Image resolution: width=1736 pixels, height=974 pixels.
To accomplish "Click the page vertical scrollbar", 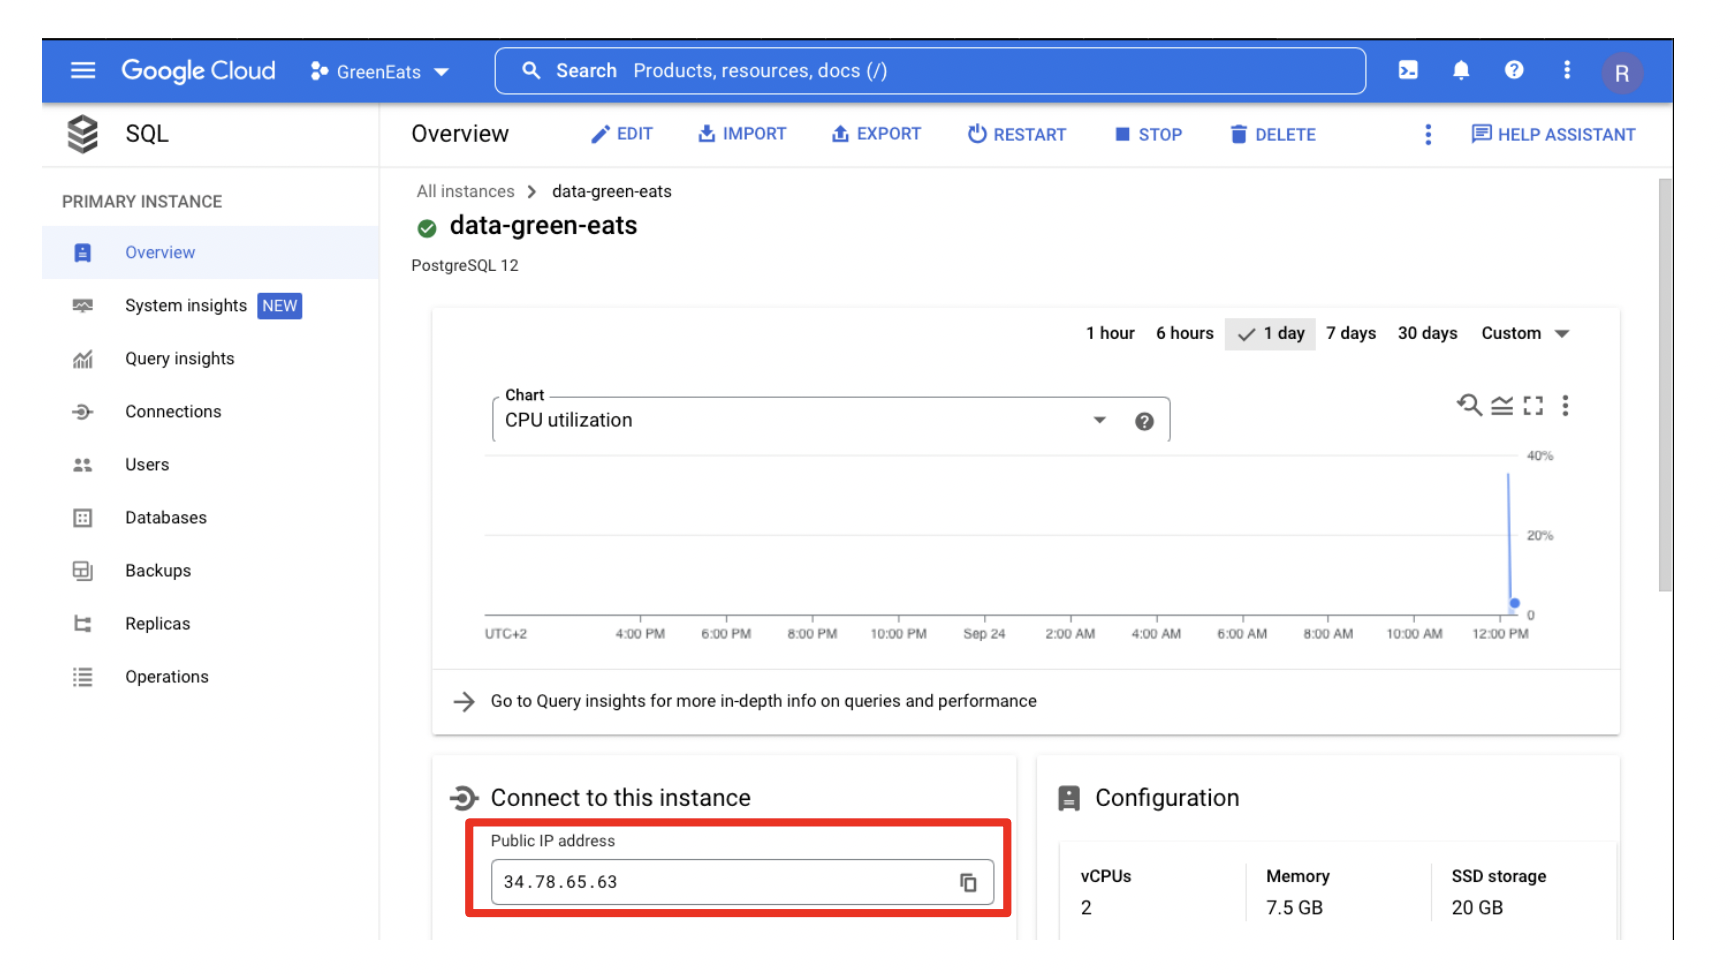I will [x=1665, y=385].
